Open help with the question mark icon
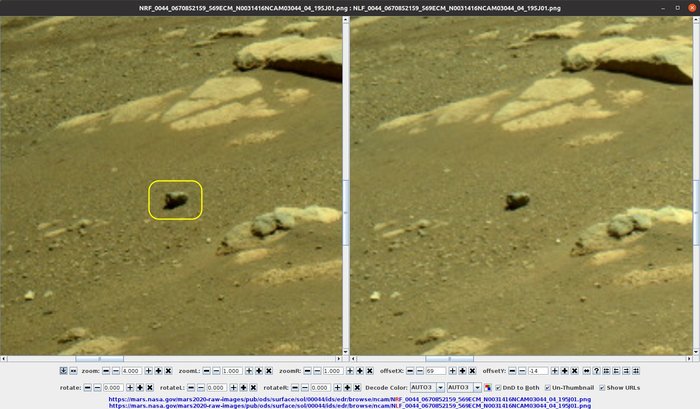This screenshot has width=700, height=409. click(596, 371)
